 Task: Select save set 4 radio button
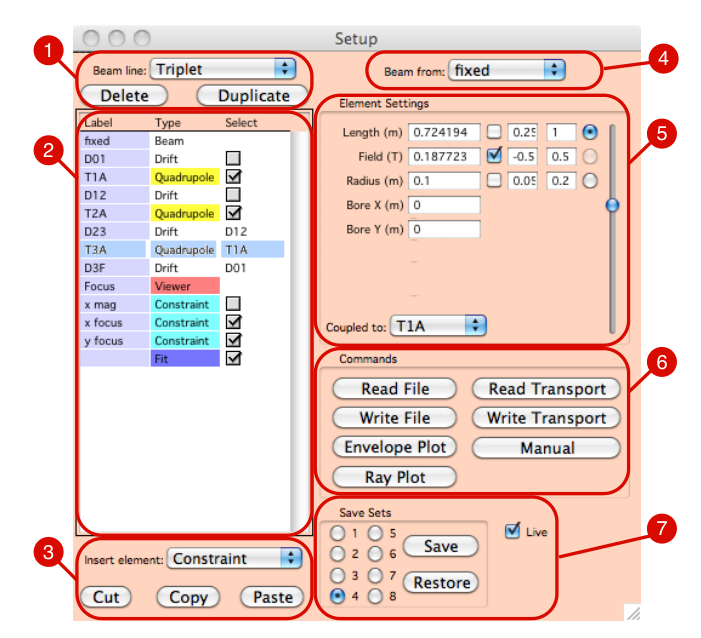click(x=338, y=596)
